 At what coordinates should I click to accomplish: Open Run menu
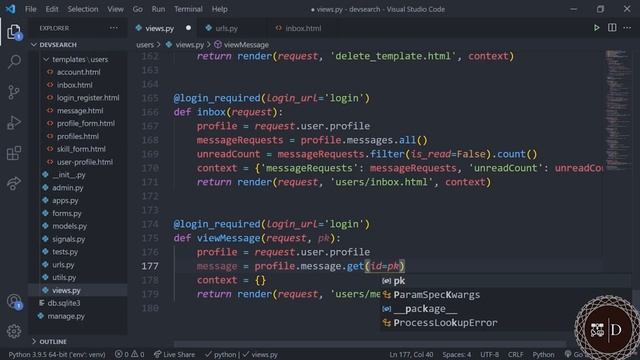(158, 9)
